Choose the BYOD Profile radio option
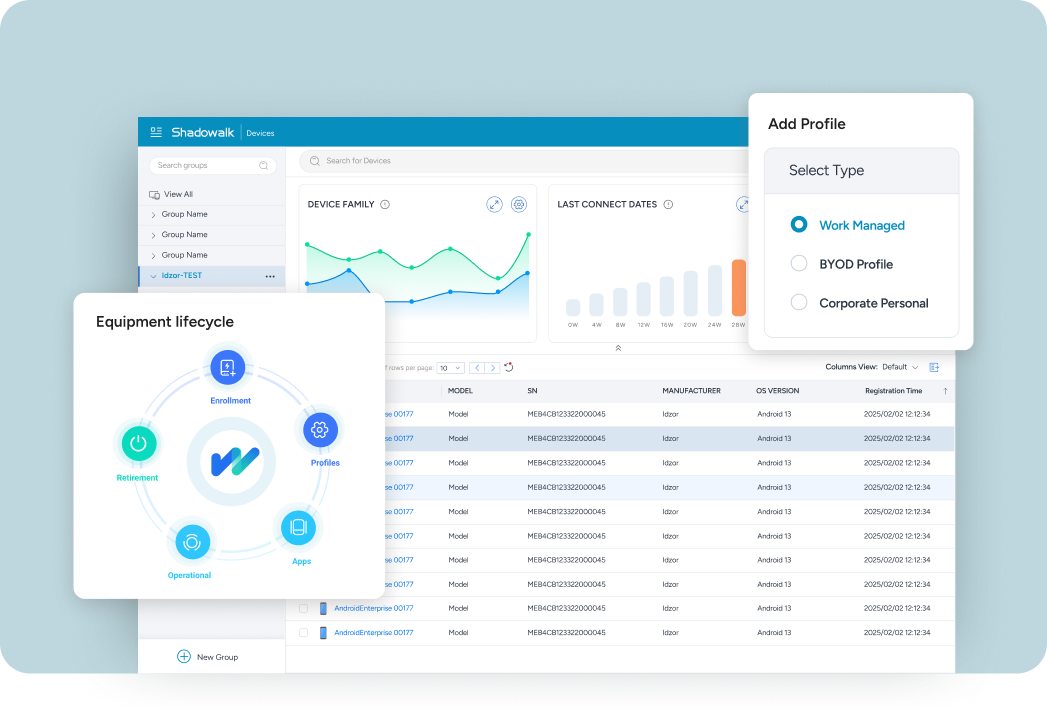 click(799, 264)
